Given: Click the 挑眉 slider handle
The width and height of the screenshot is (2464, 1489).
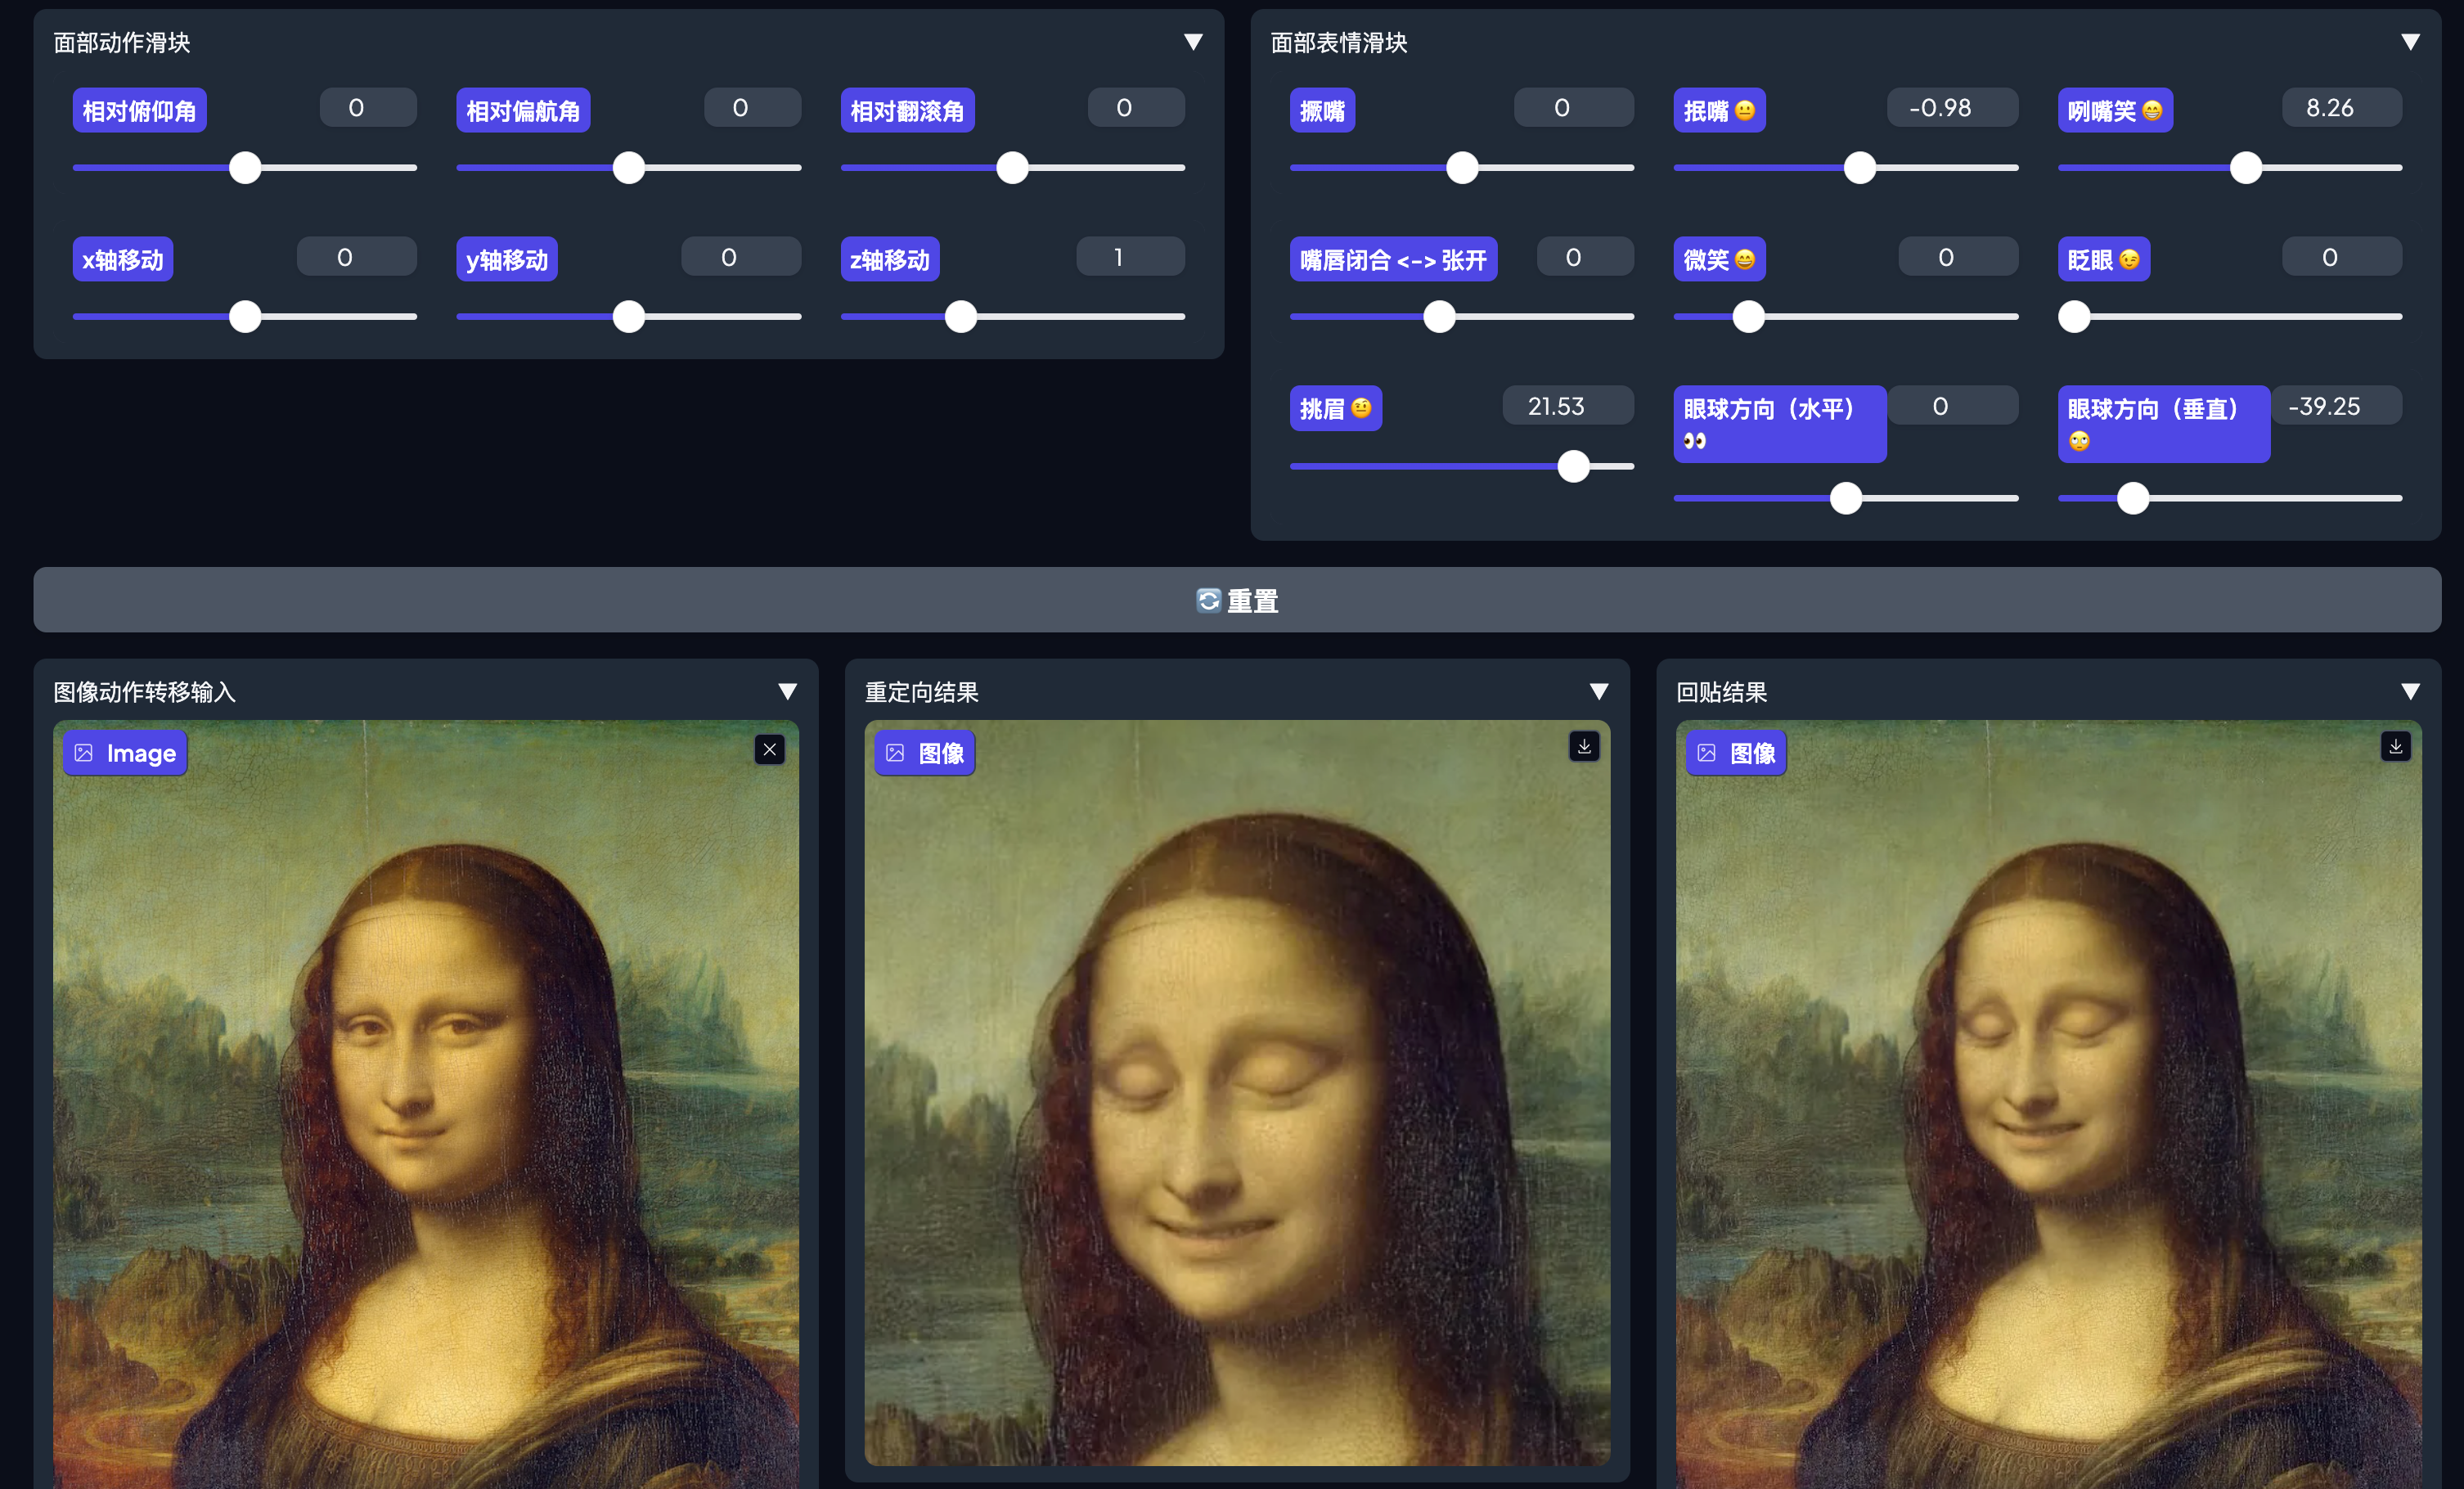Looking at the screenshot, I should tap(1573, 466).
